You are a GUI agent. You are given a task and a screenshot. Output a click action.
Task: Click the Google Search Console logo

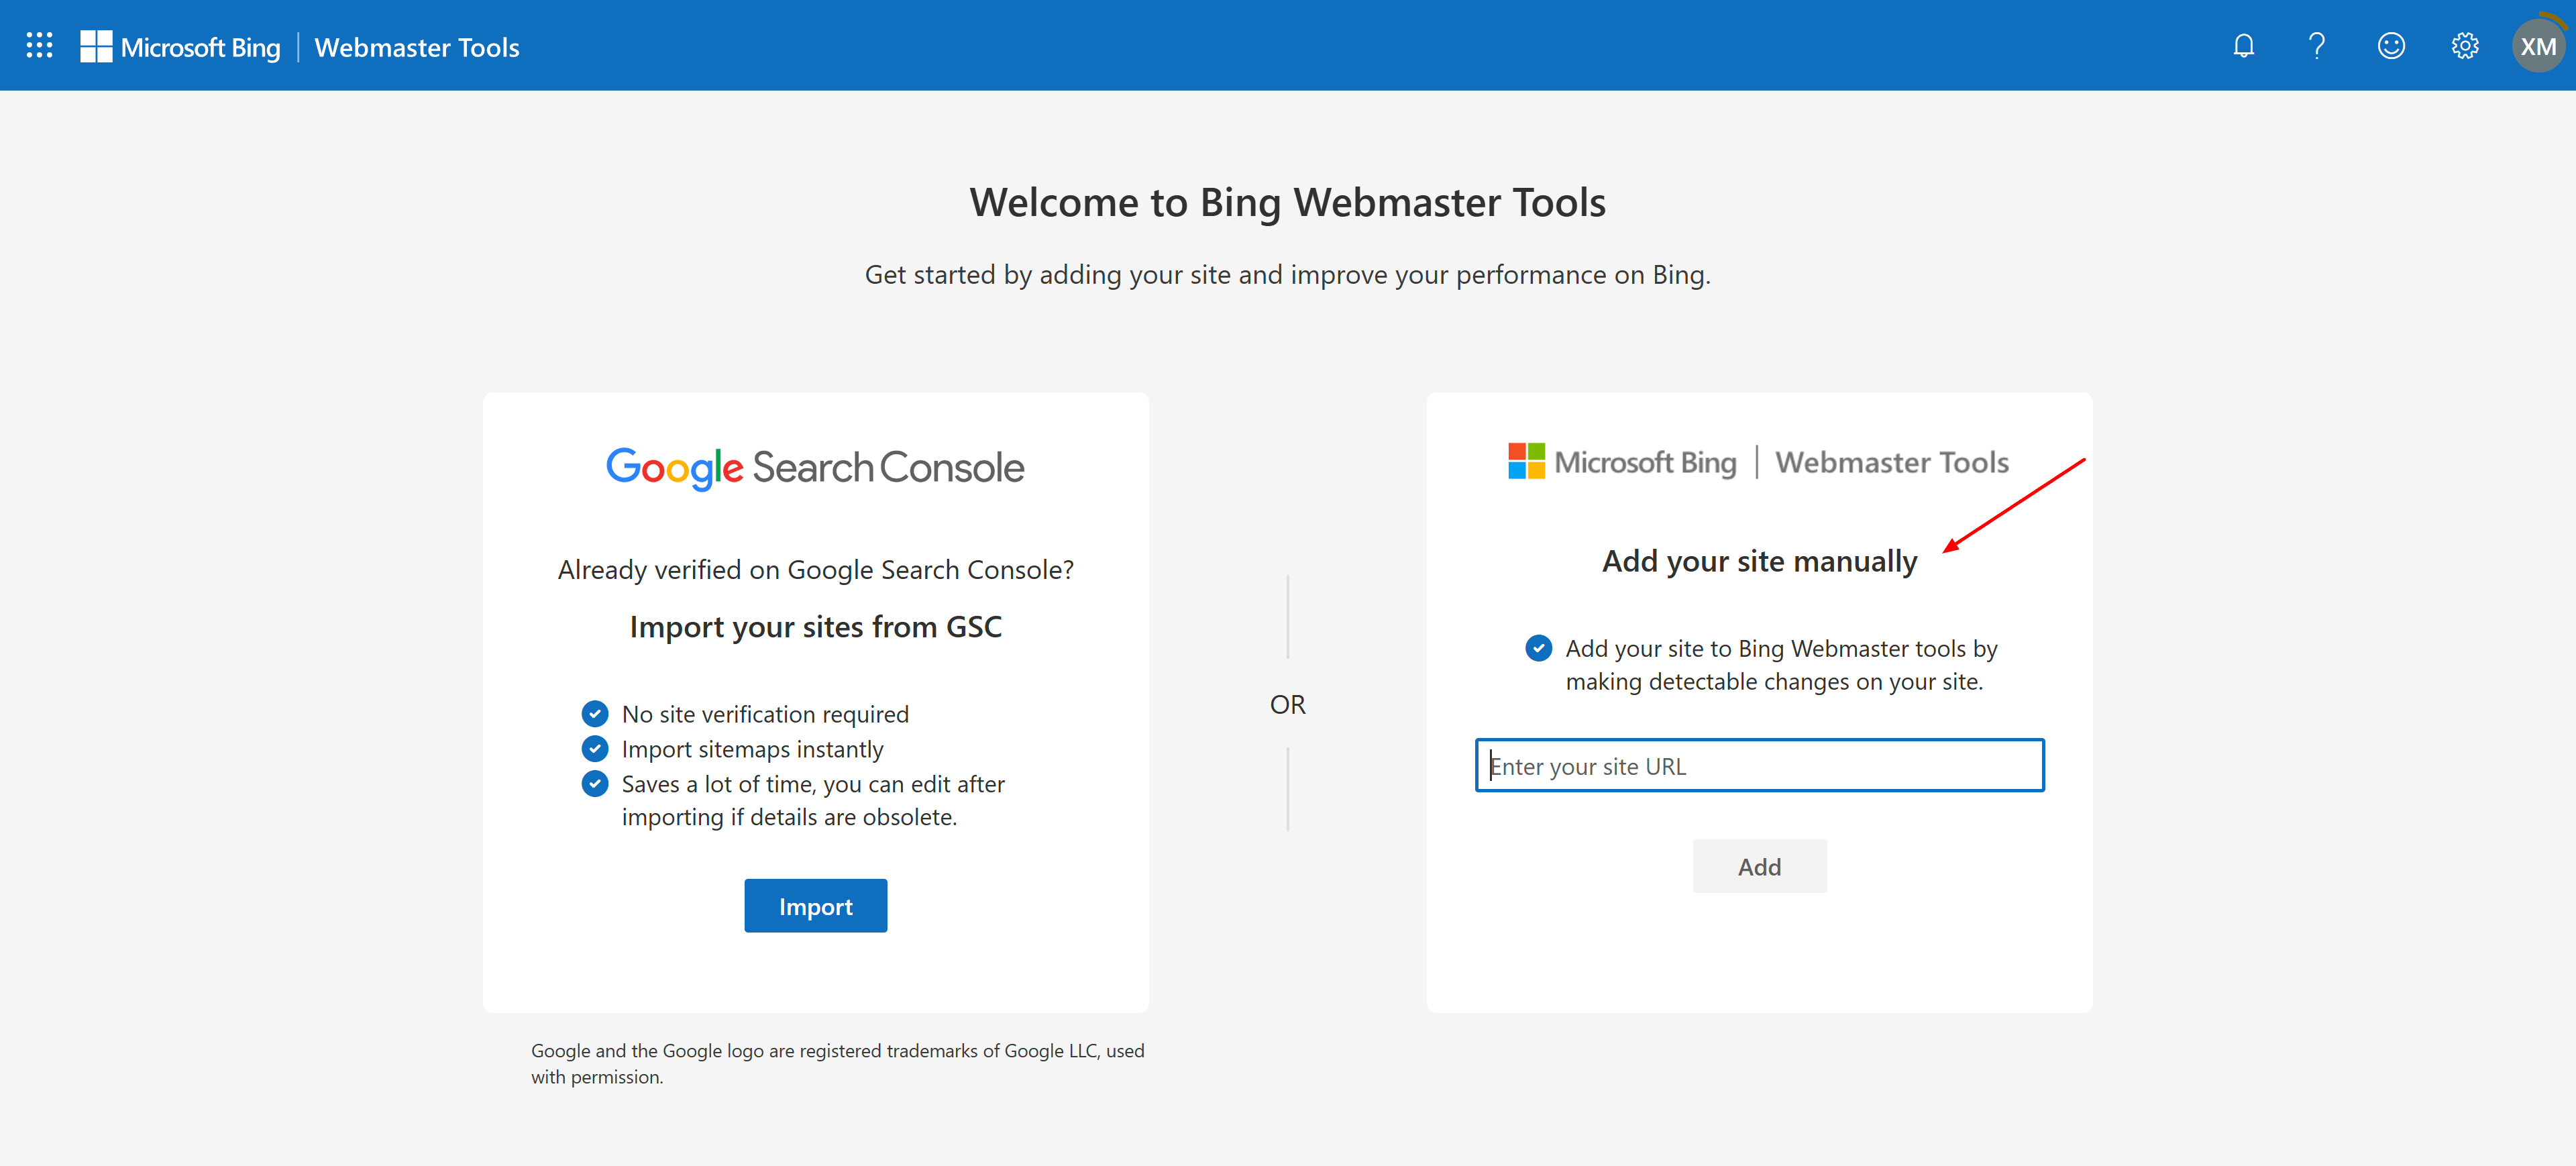(x=815, y=467)
